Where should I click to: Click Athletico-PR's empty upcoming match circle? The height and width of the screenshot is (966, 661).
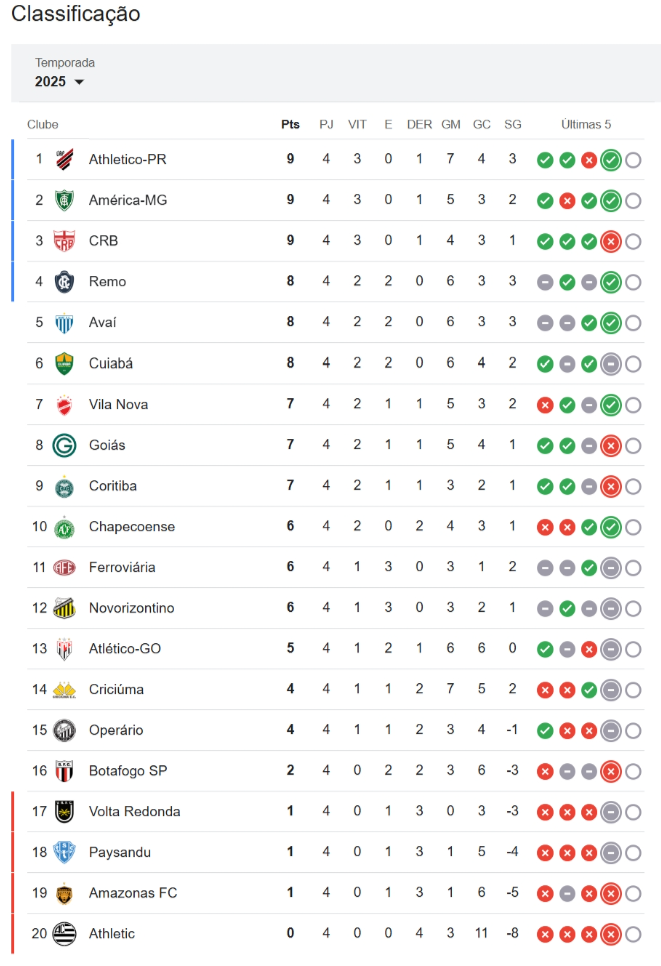[633, 160]
